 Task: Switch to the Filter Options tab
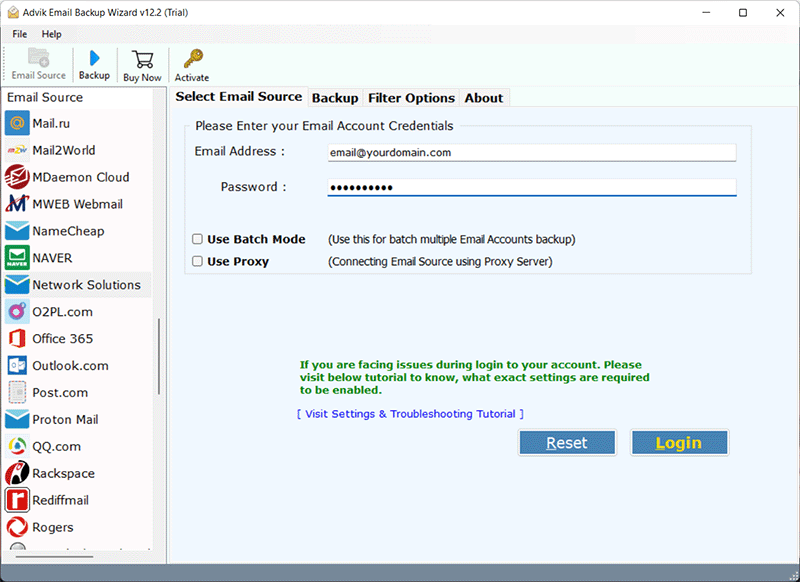[411, 98]
